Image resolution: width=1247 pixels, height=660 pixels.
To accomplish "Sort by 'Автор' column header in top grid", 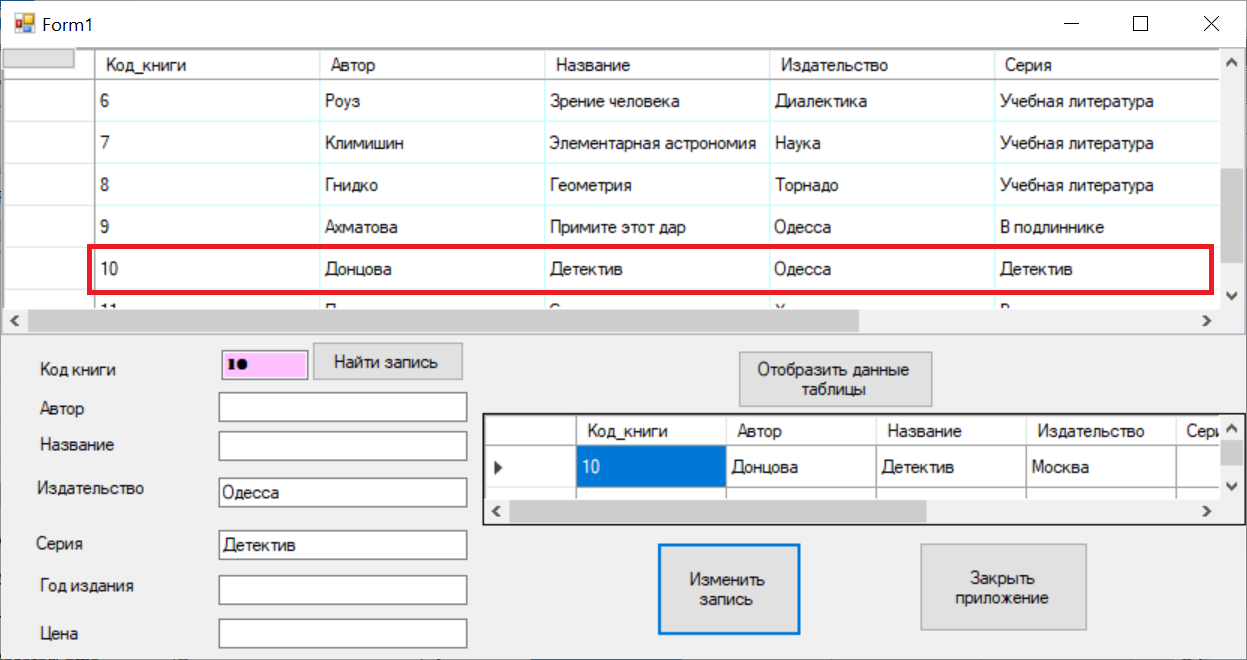I will pos(431,65).
